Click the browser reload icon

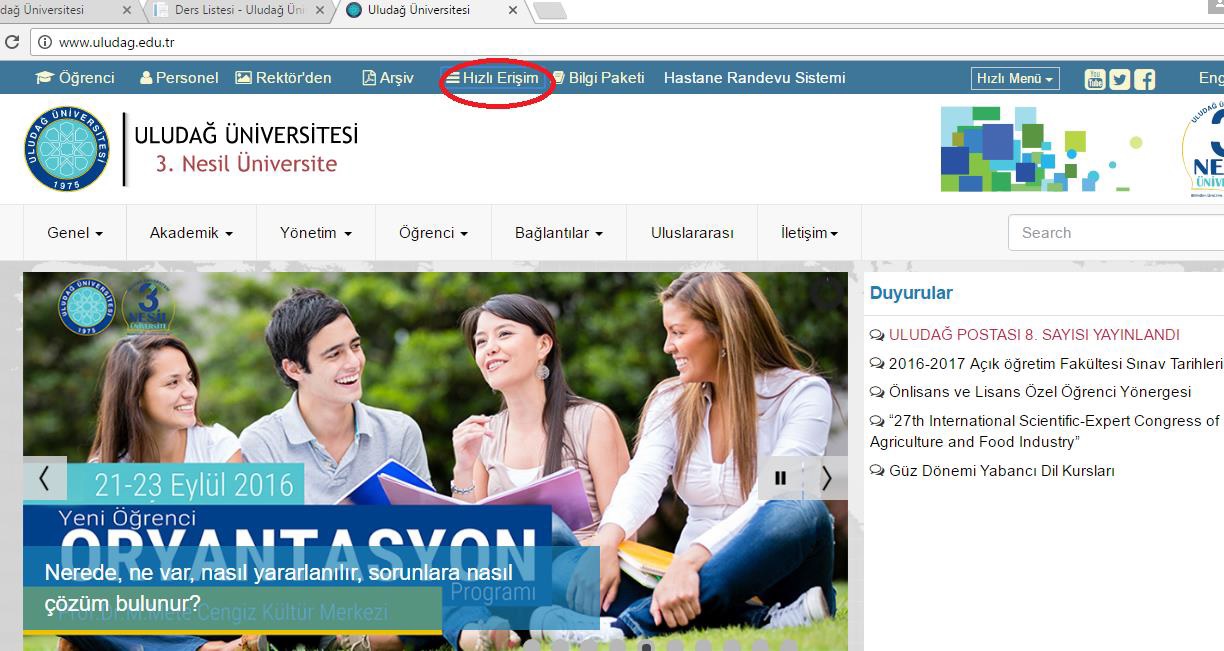coord(12,43)
